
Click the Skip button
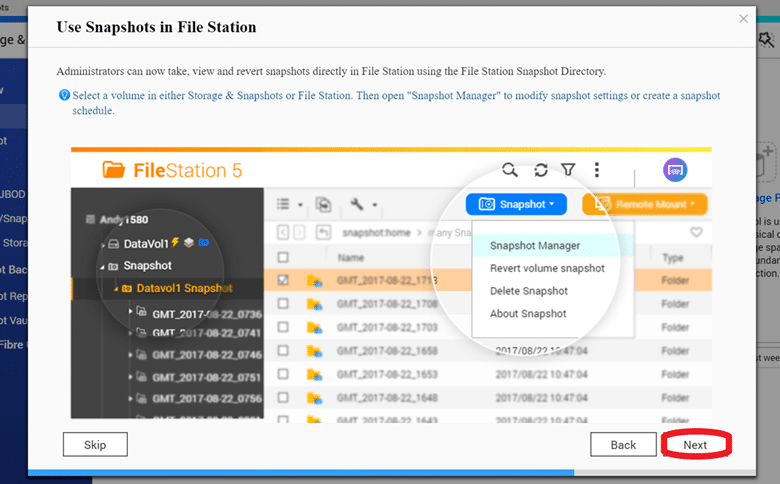[95, 444]
